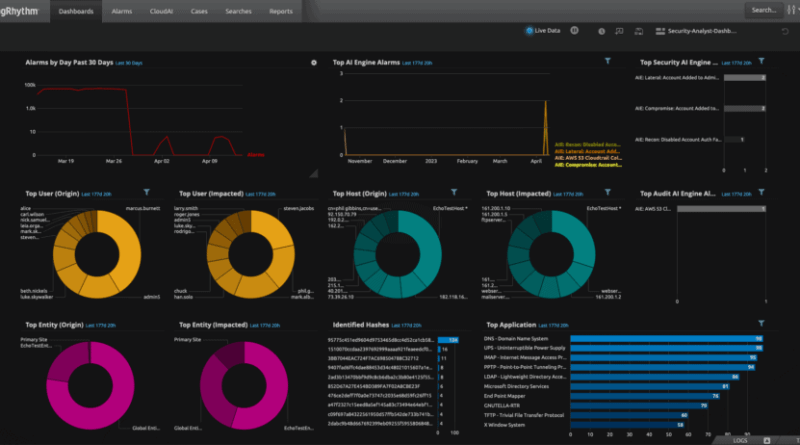Click the steven.jacobs label in Top User (Impacted)
The height and width of the screenshot is (445, 800).
click(299, 208)
